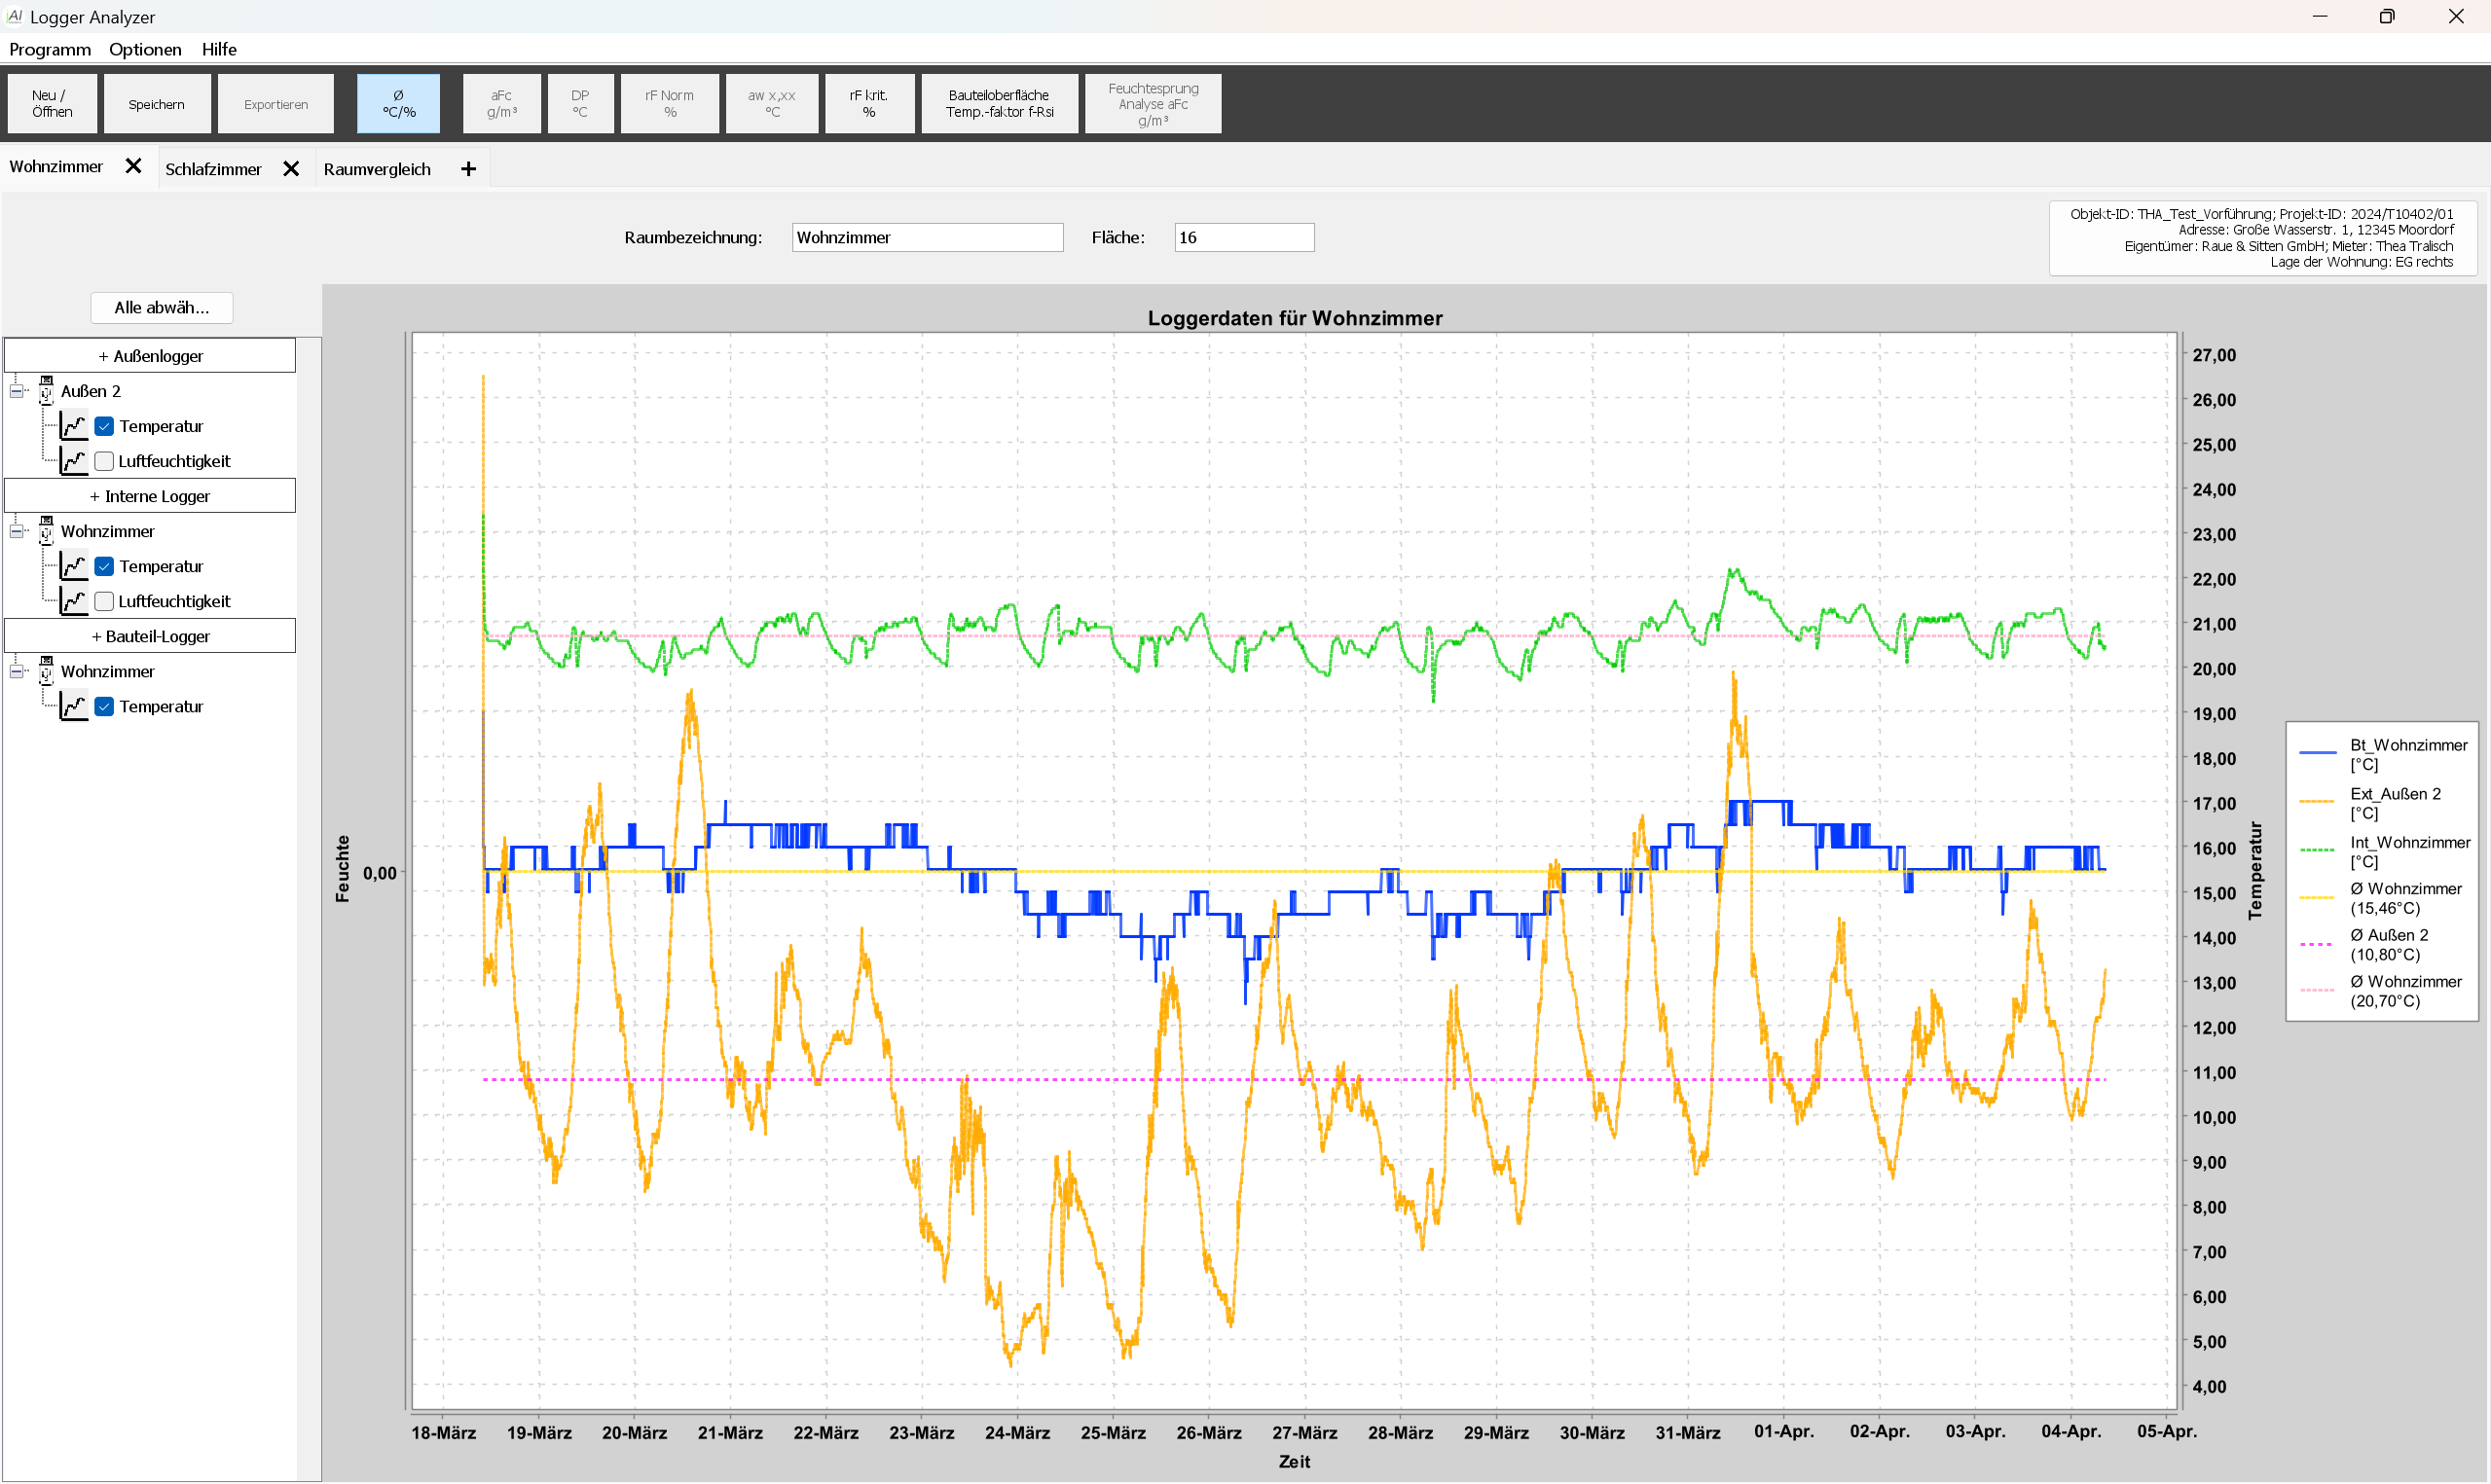The width and height of the screenshot is (2491, 1484).
Task: Switch to the Raumvergleich tab
Action: [377, 169]
